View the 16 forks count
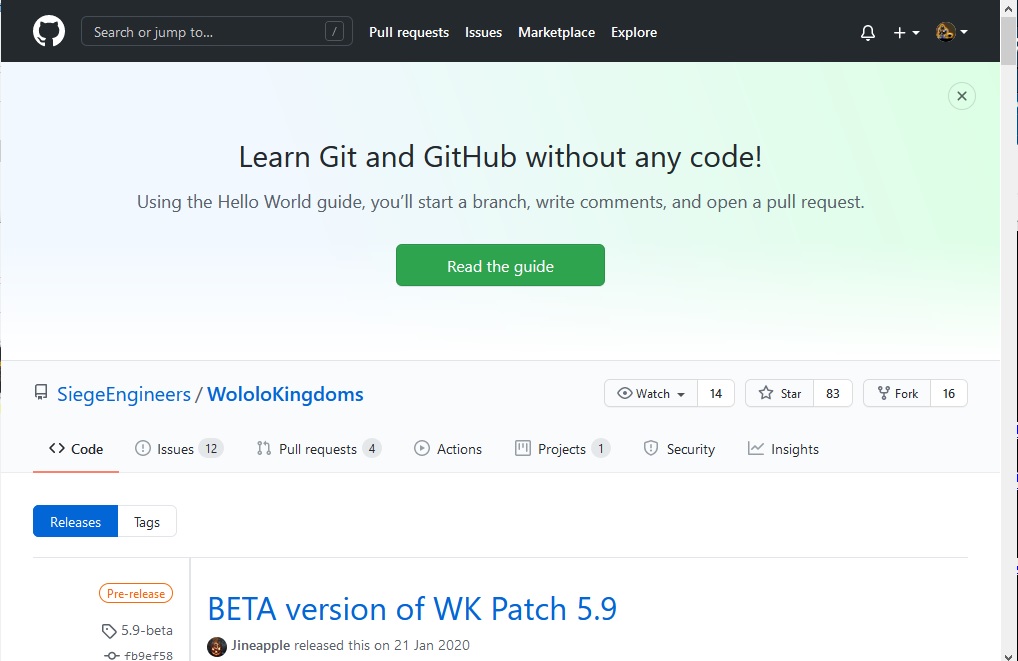The width and height of the screenshot is (1018, 661). [949, 393]
